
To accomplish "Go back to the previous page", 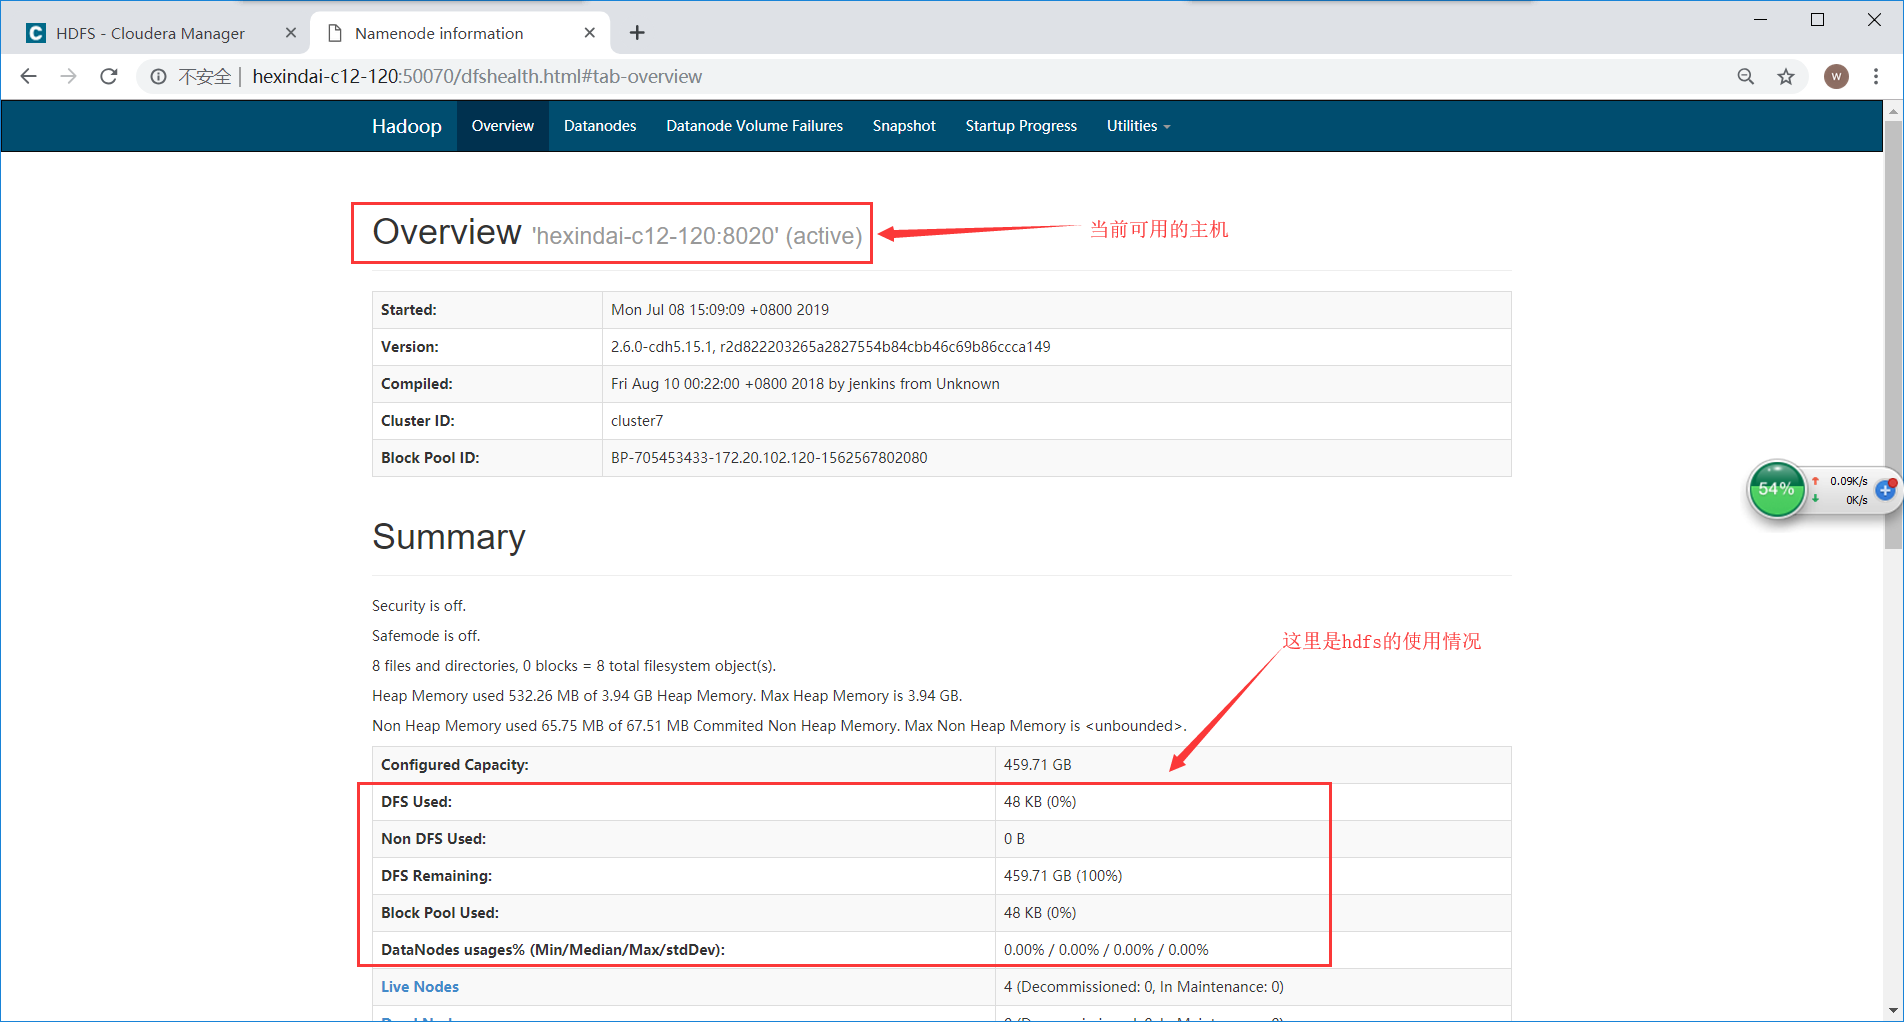I will (x=28, y=76).
